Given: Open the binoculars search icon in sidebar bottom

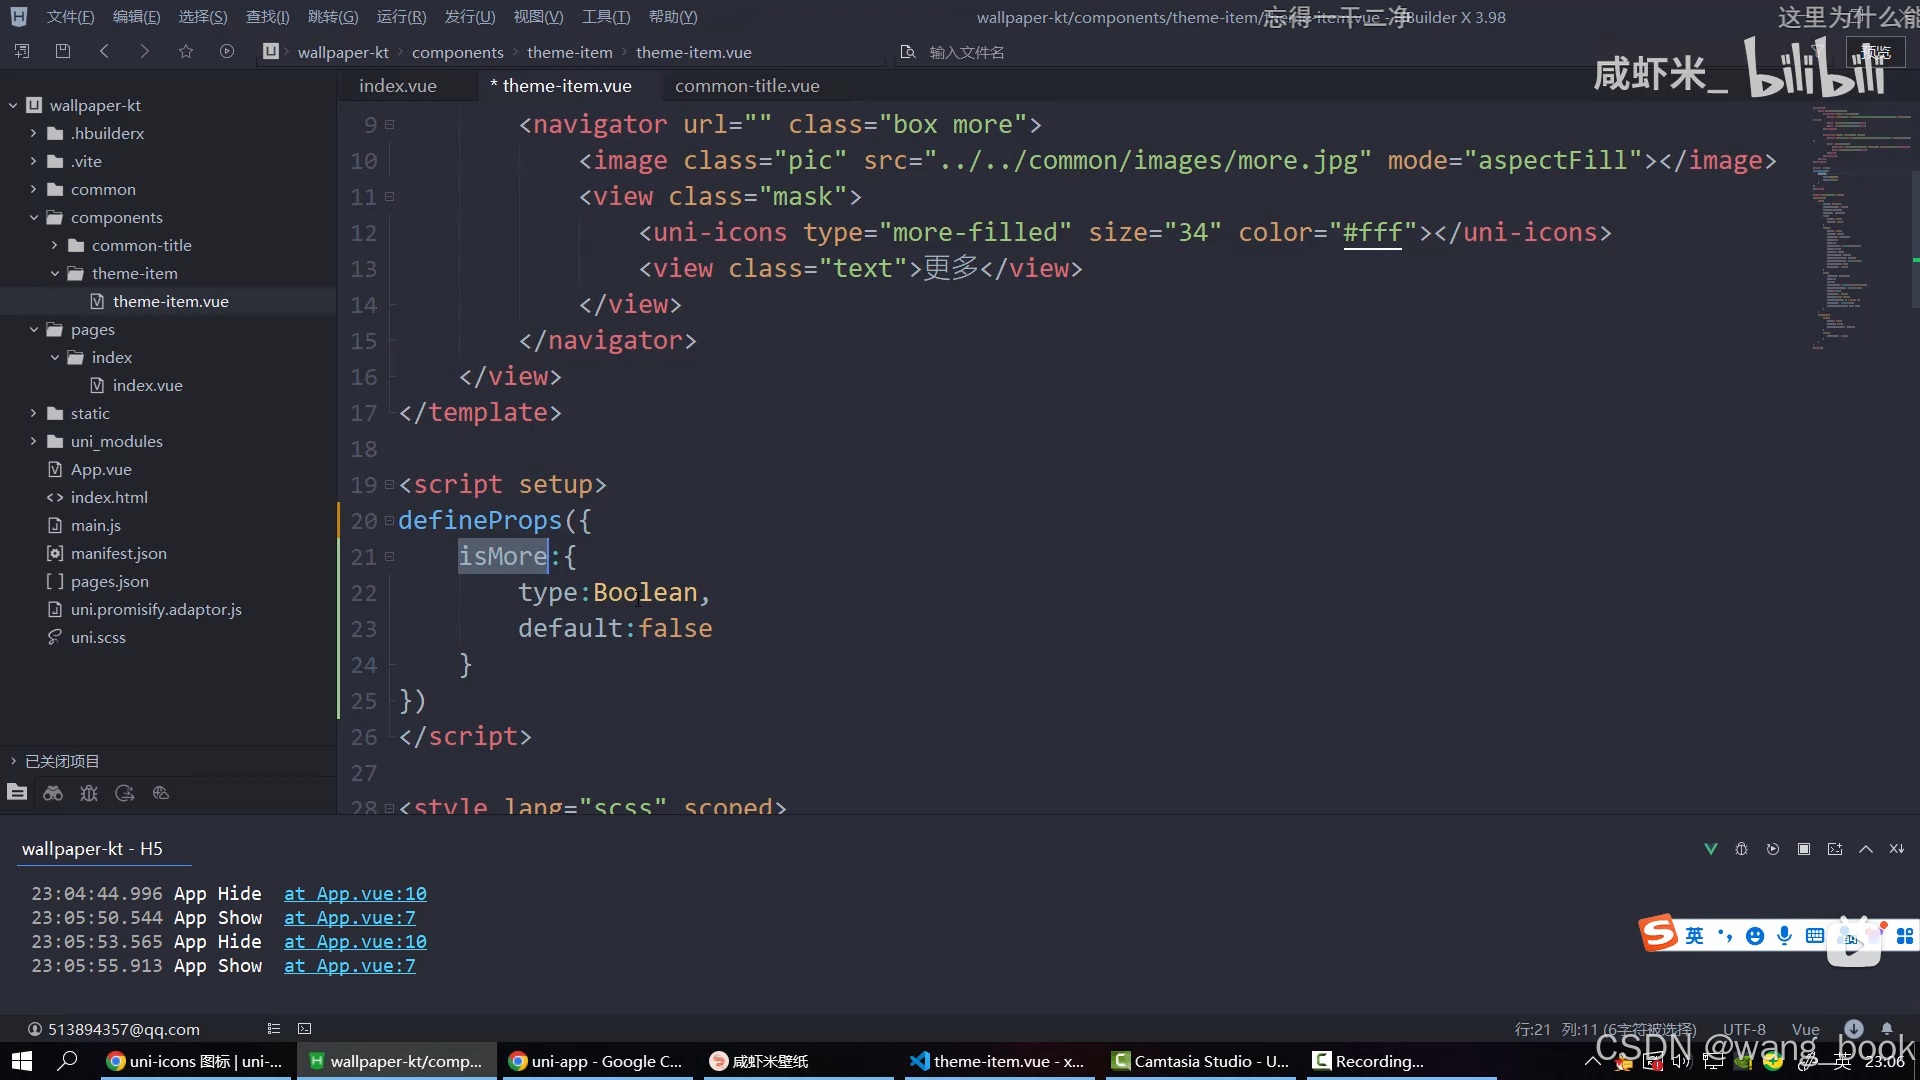Looking at the screenshot, I should [53, 793].
